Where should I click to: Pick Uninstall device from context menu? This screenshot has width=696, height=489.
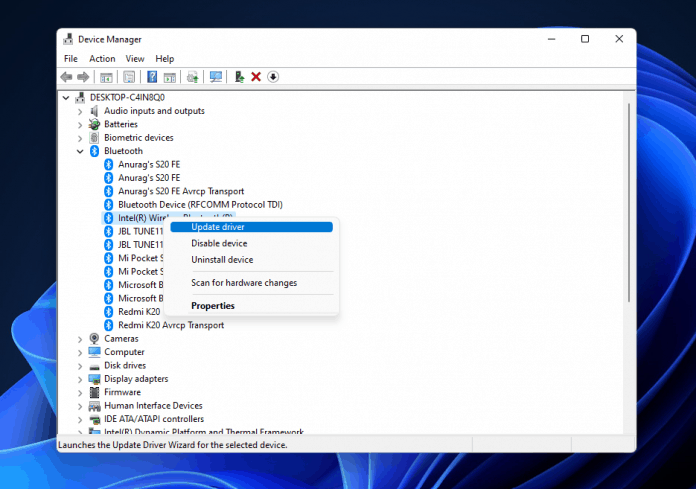(x=222, y=260)
